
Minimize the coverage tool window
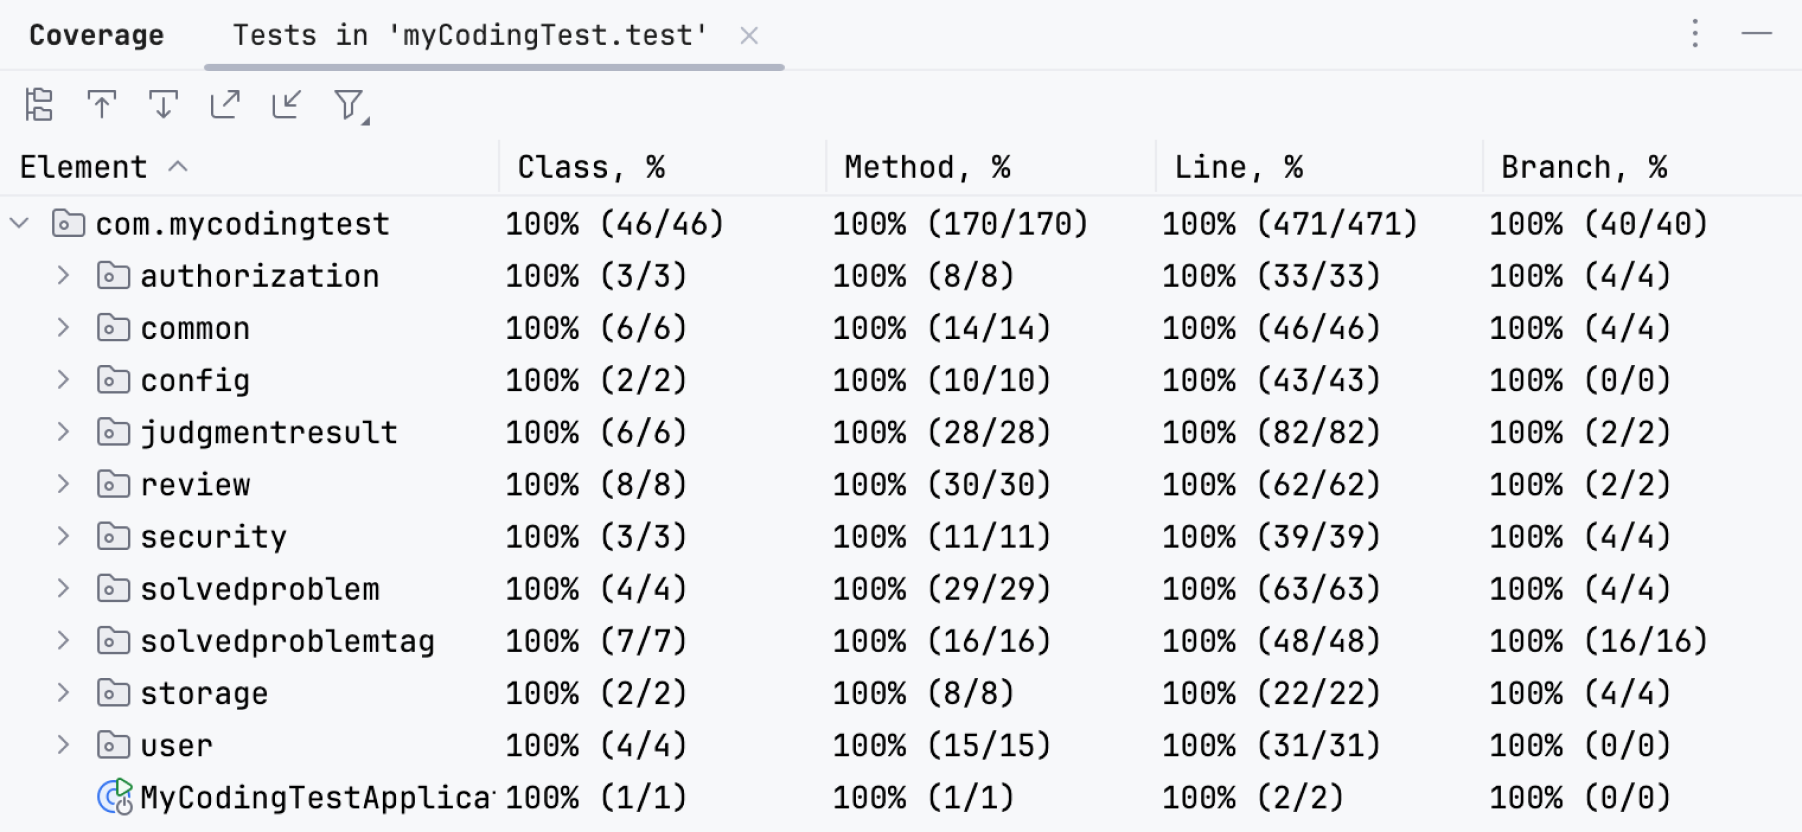click(1756, 34)
